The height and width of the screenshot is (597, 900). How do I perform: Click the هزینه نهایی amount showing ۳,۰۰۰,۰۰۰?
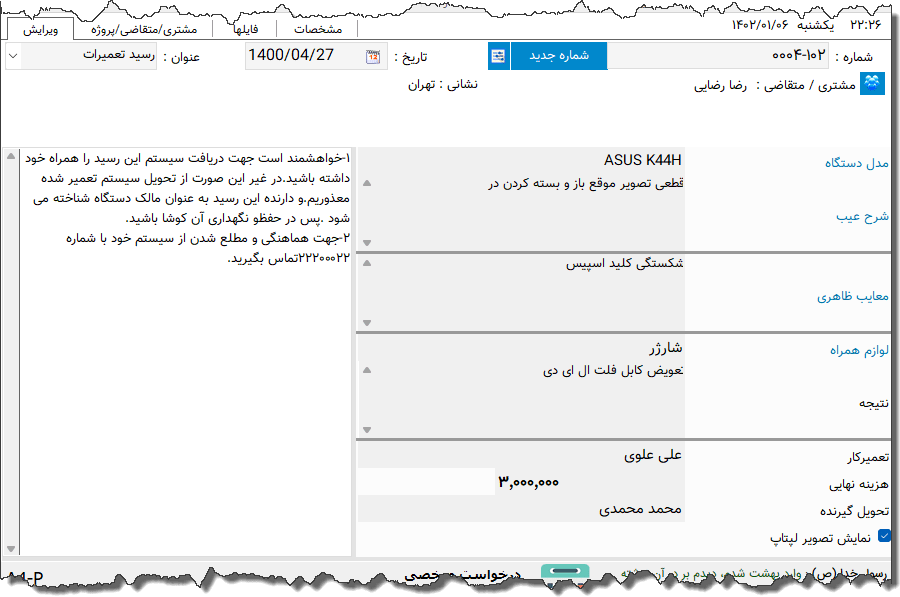pos(530,481)
